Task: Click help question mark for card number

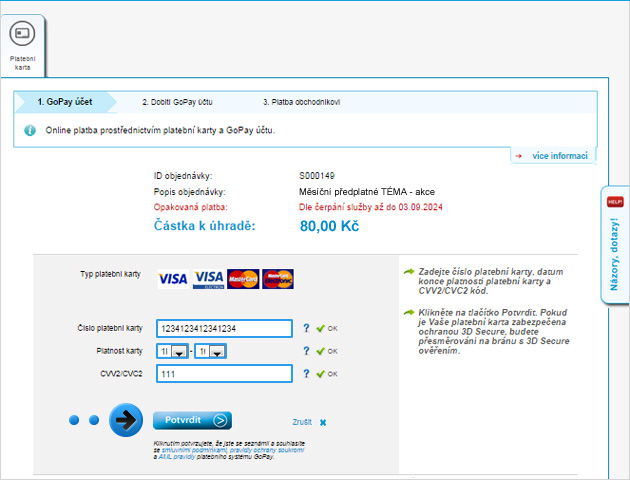Action: coord(306,328)
